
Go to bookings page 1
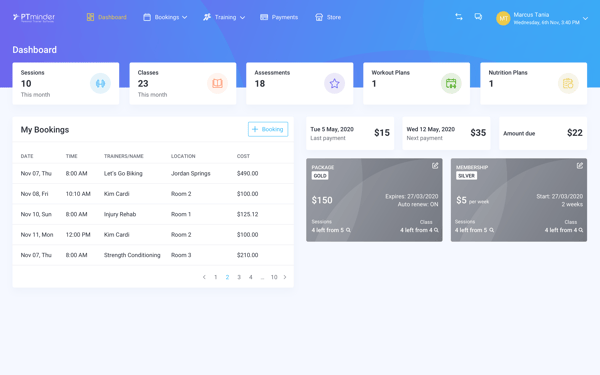click(215, 277)
